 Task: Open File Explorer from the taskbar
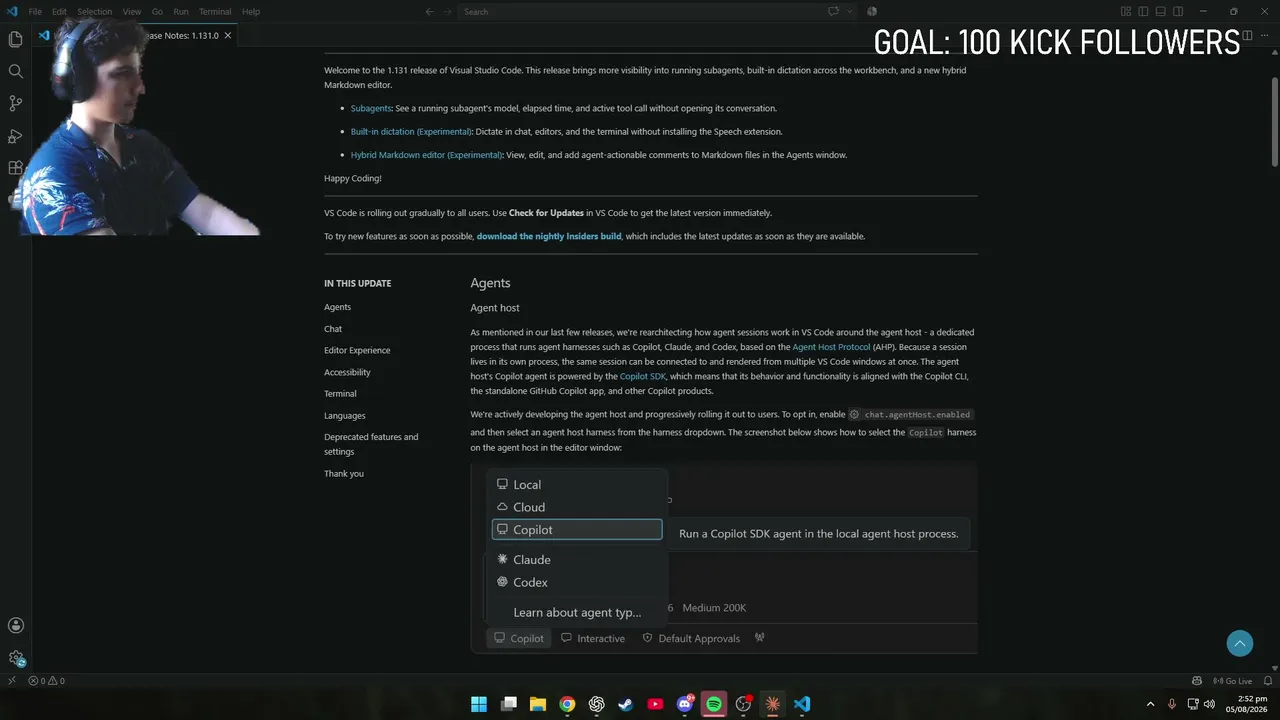538,704
